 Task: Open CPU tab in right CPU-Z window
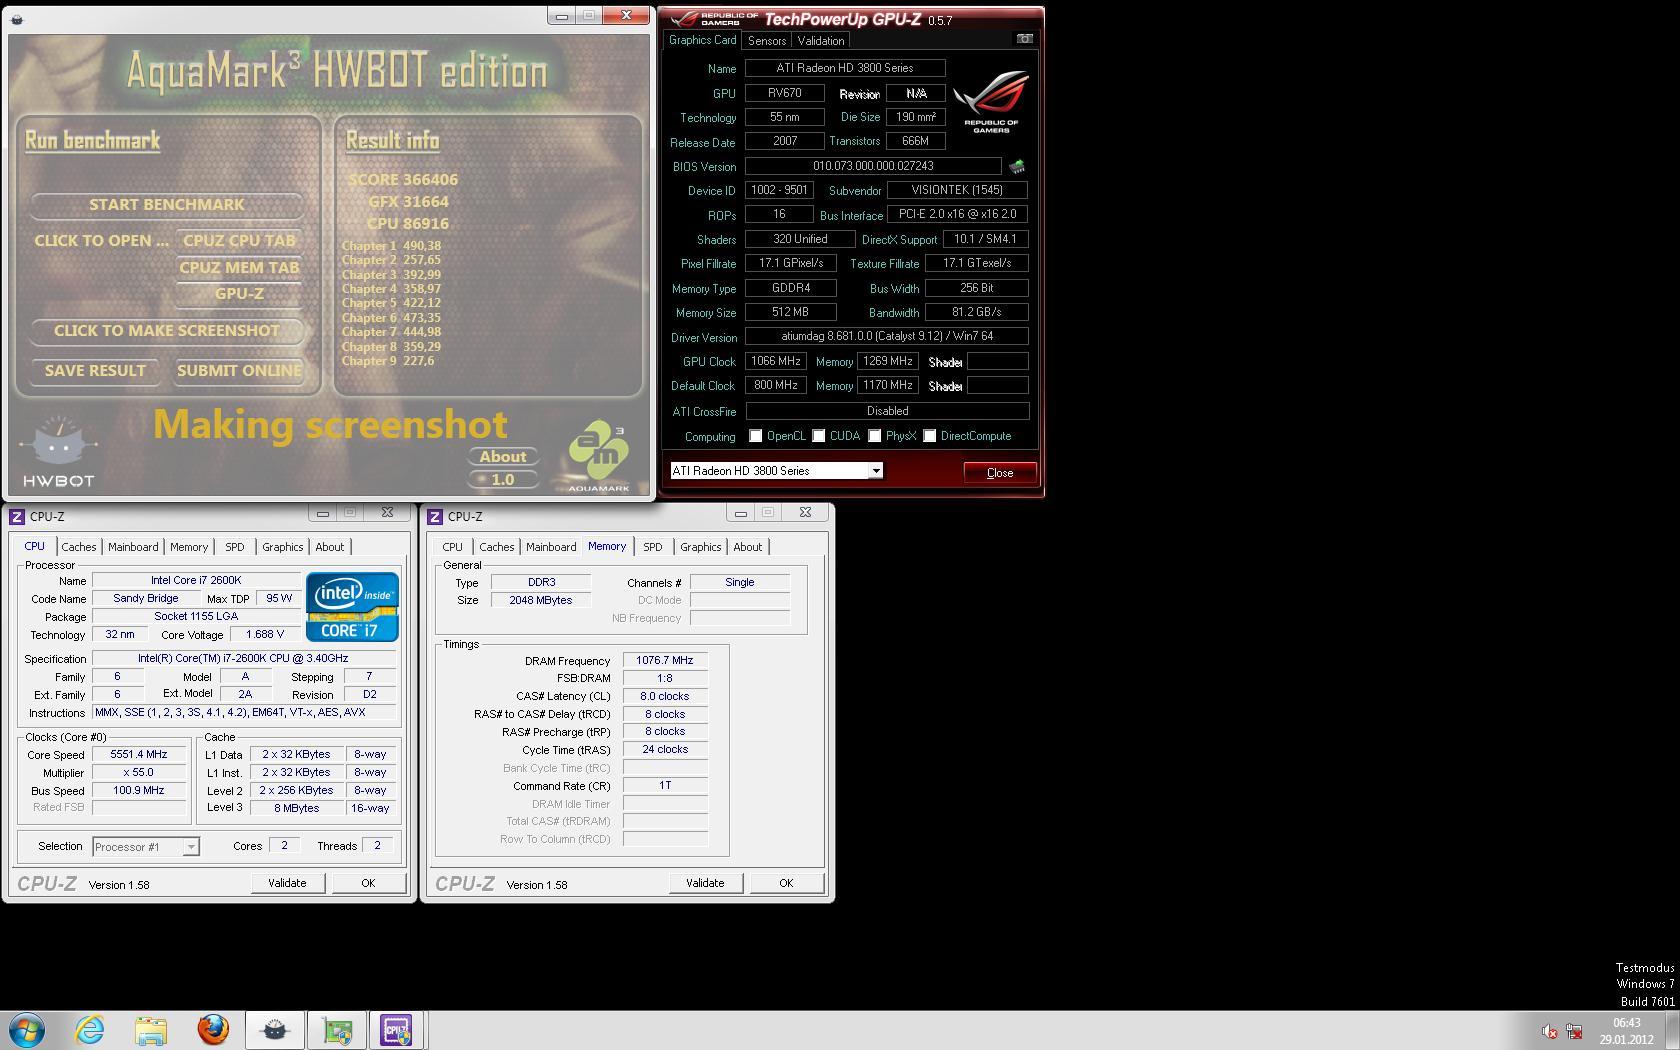coord(453,547)
